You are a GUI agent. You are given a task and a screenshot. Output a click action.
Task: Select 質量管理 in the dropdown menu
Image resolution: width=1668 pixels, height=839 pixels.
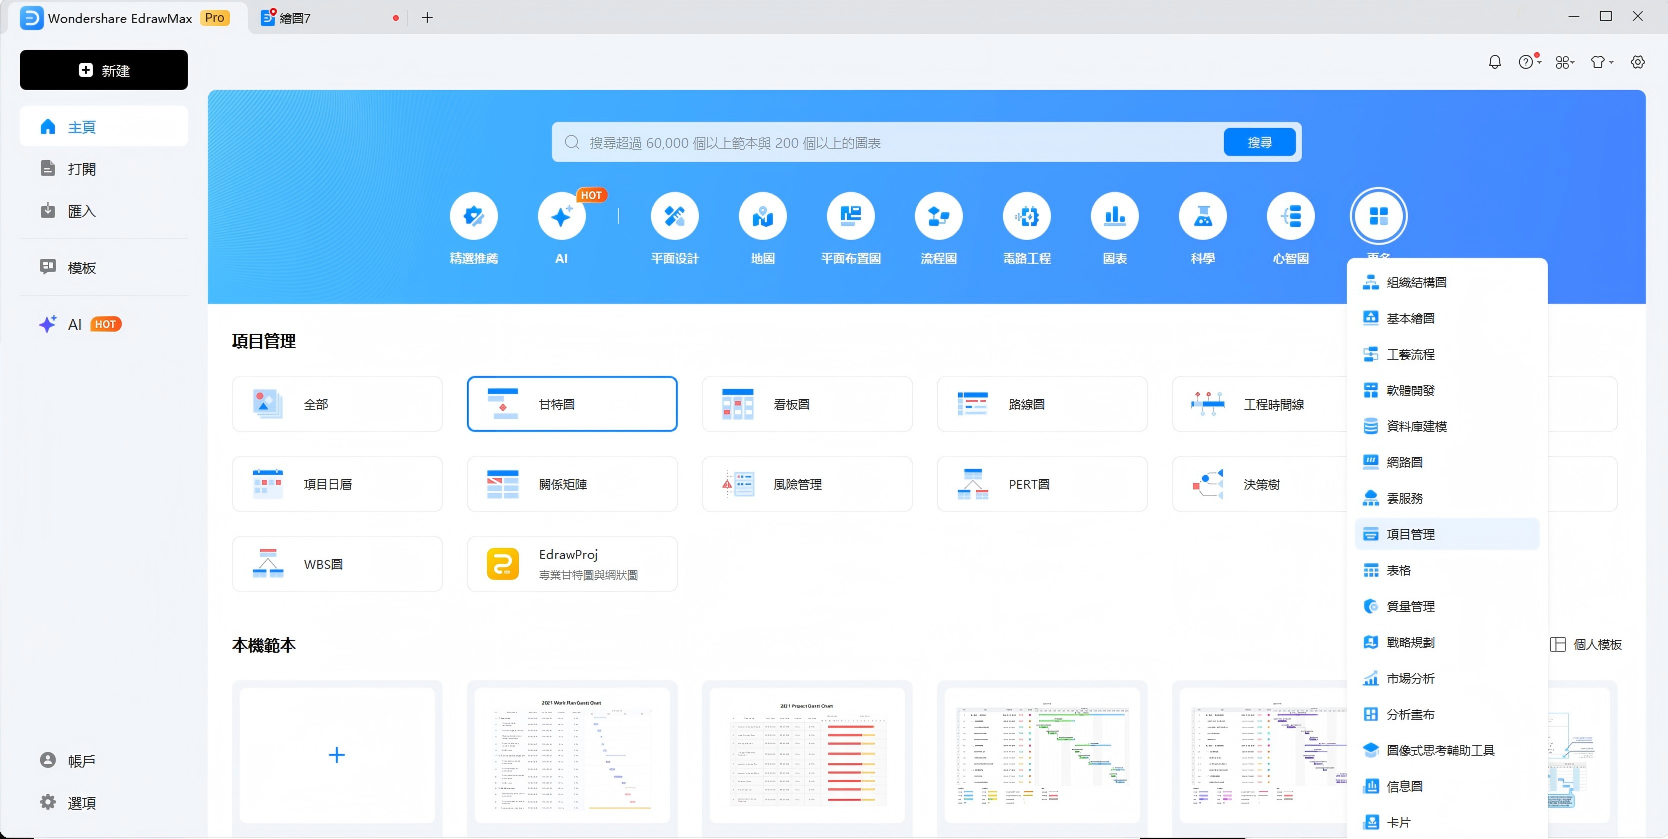1447,606
